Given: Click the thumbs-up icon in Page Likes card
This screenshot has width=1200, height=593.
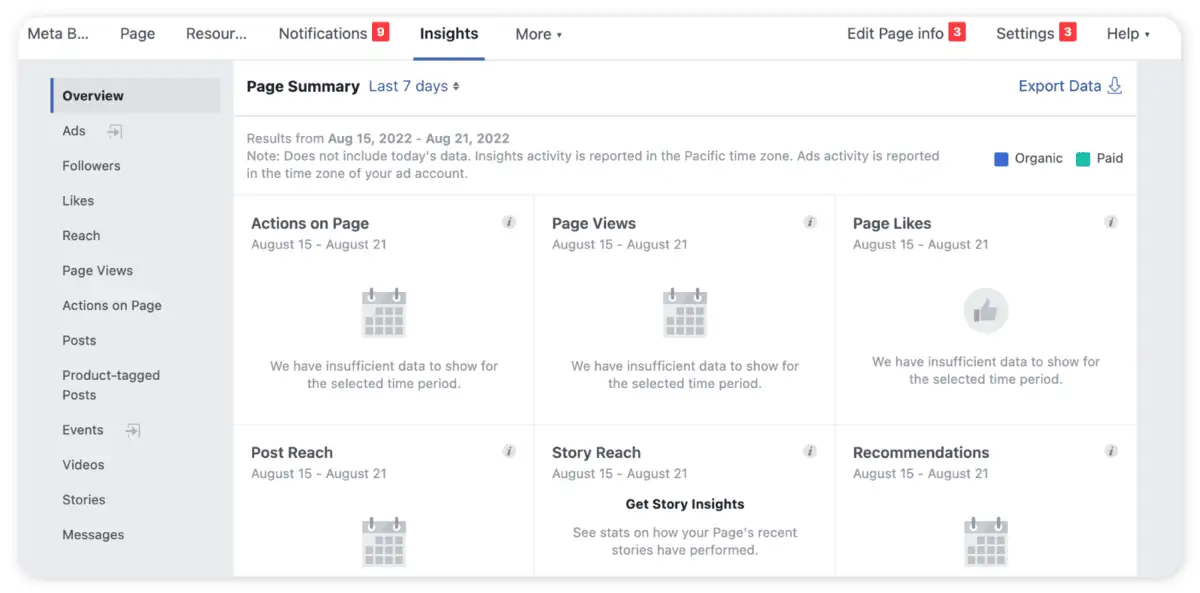Looking at the screenshot, I should [x=986, y=311].
